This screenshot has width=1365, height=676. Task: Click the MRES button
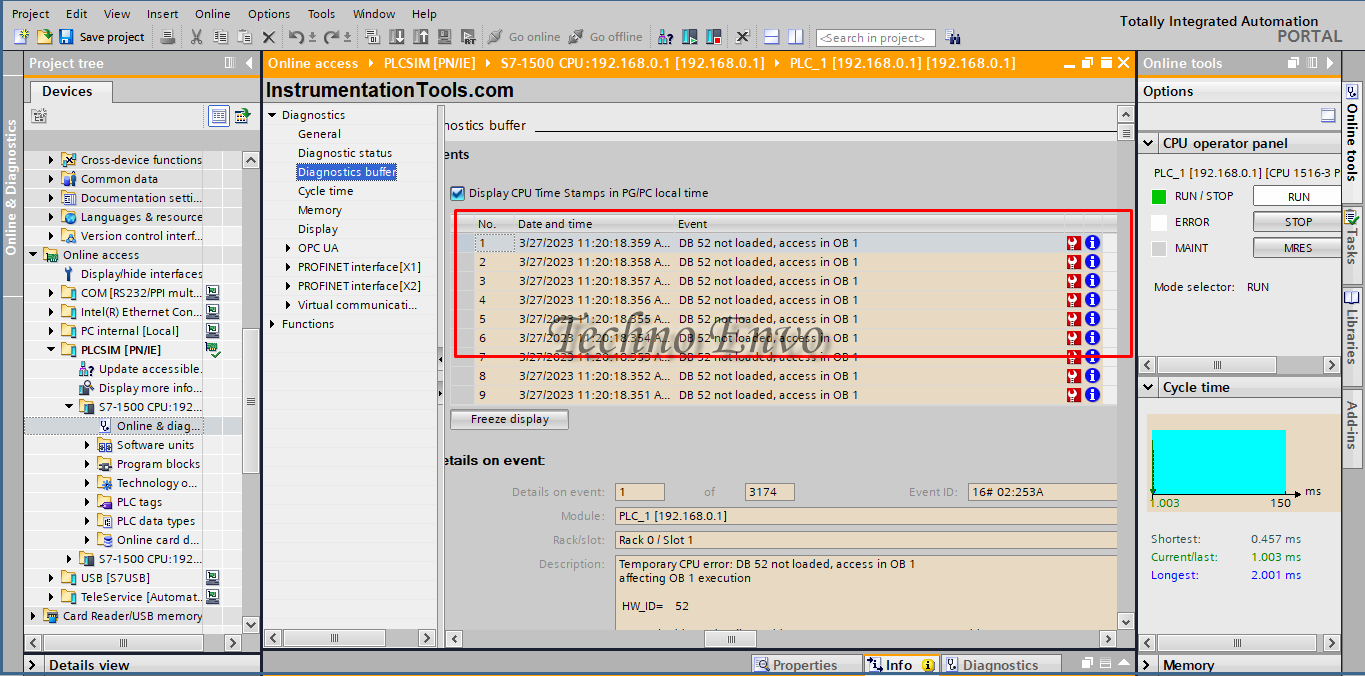pyautogui.click(x=1298, y=248)
